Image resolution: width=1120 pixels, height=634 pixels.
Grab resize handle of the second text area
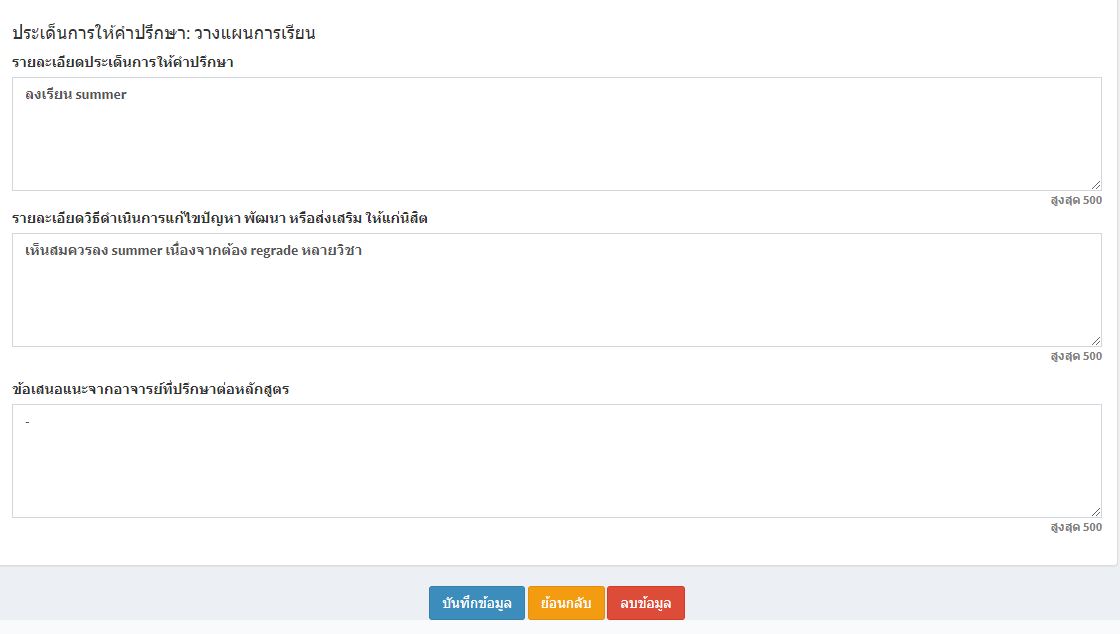(x=1096, y=341)
